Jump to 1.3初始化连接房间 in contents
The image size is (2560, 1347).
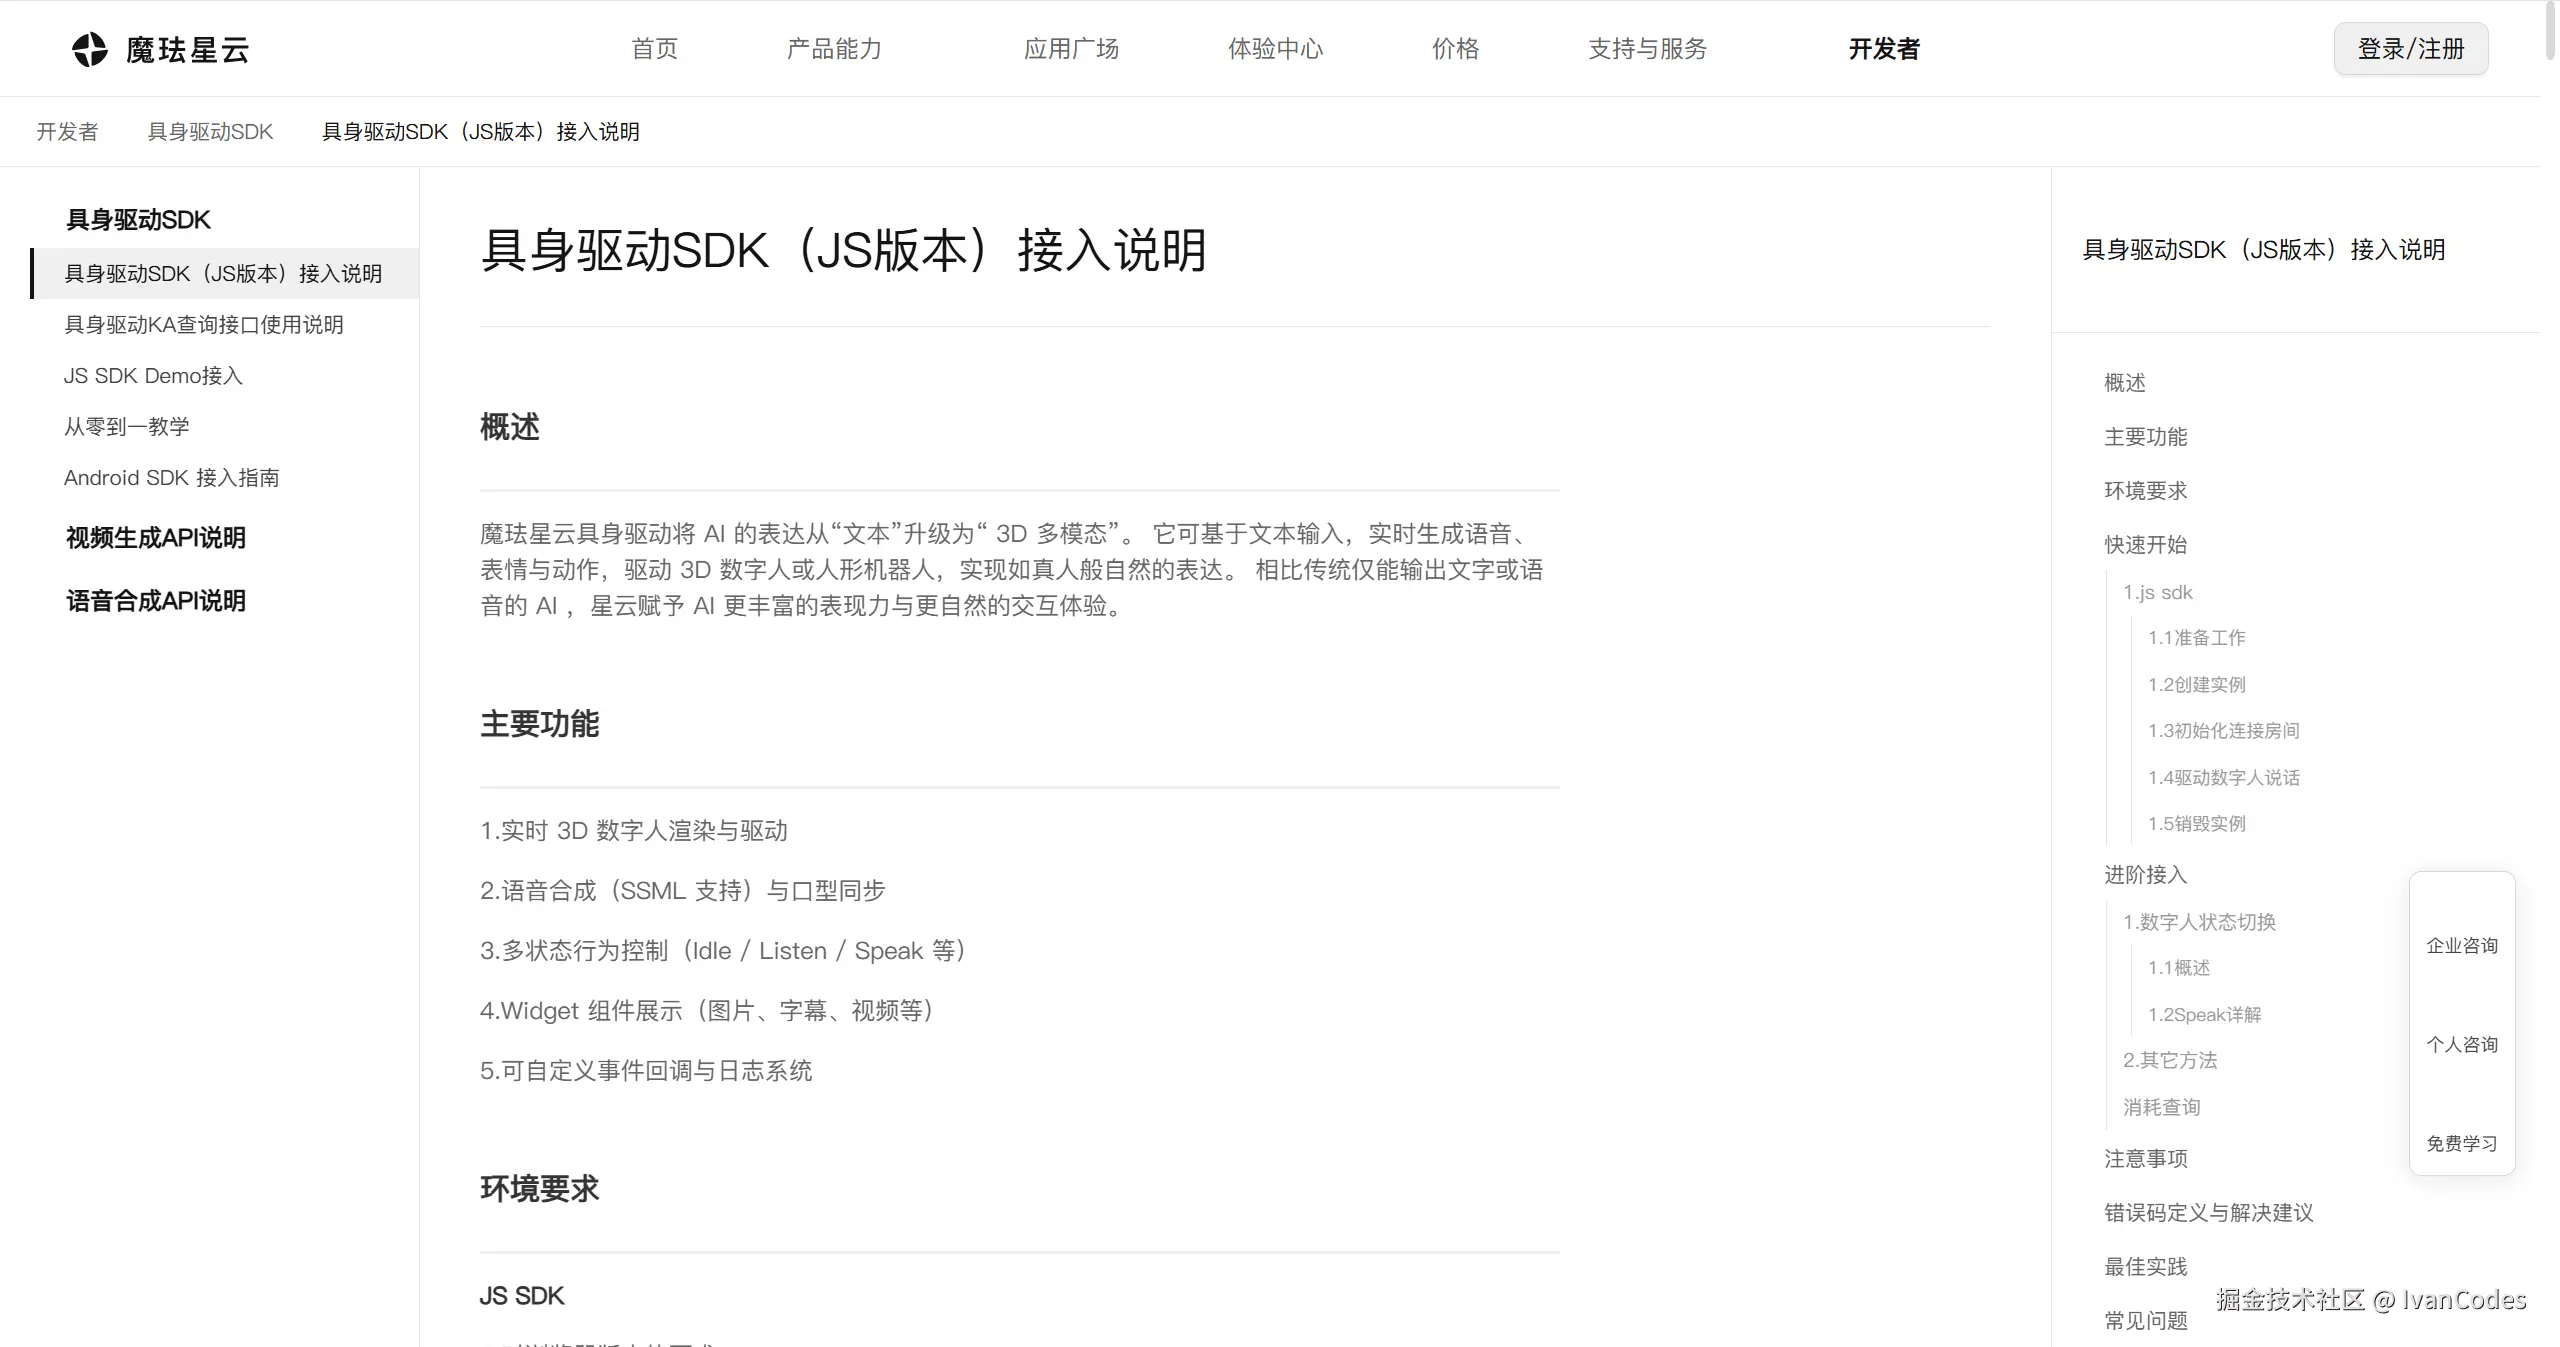pyautogui.click(x=2224, y=731)
